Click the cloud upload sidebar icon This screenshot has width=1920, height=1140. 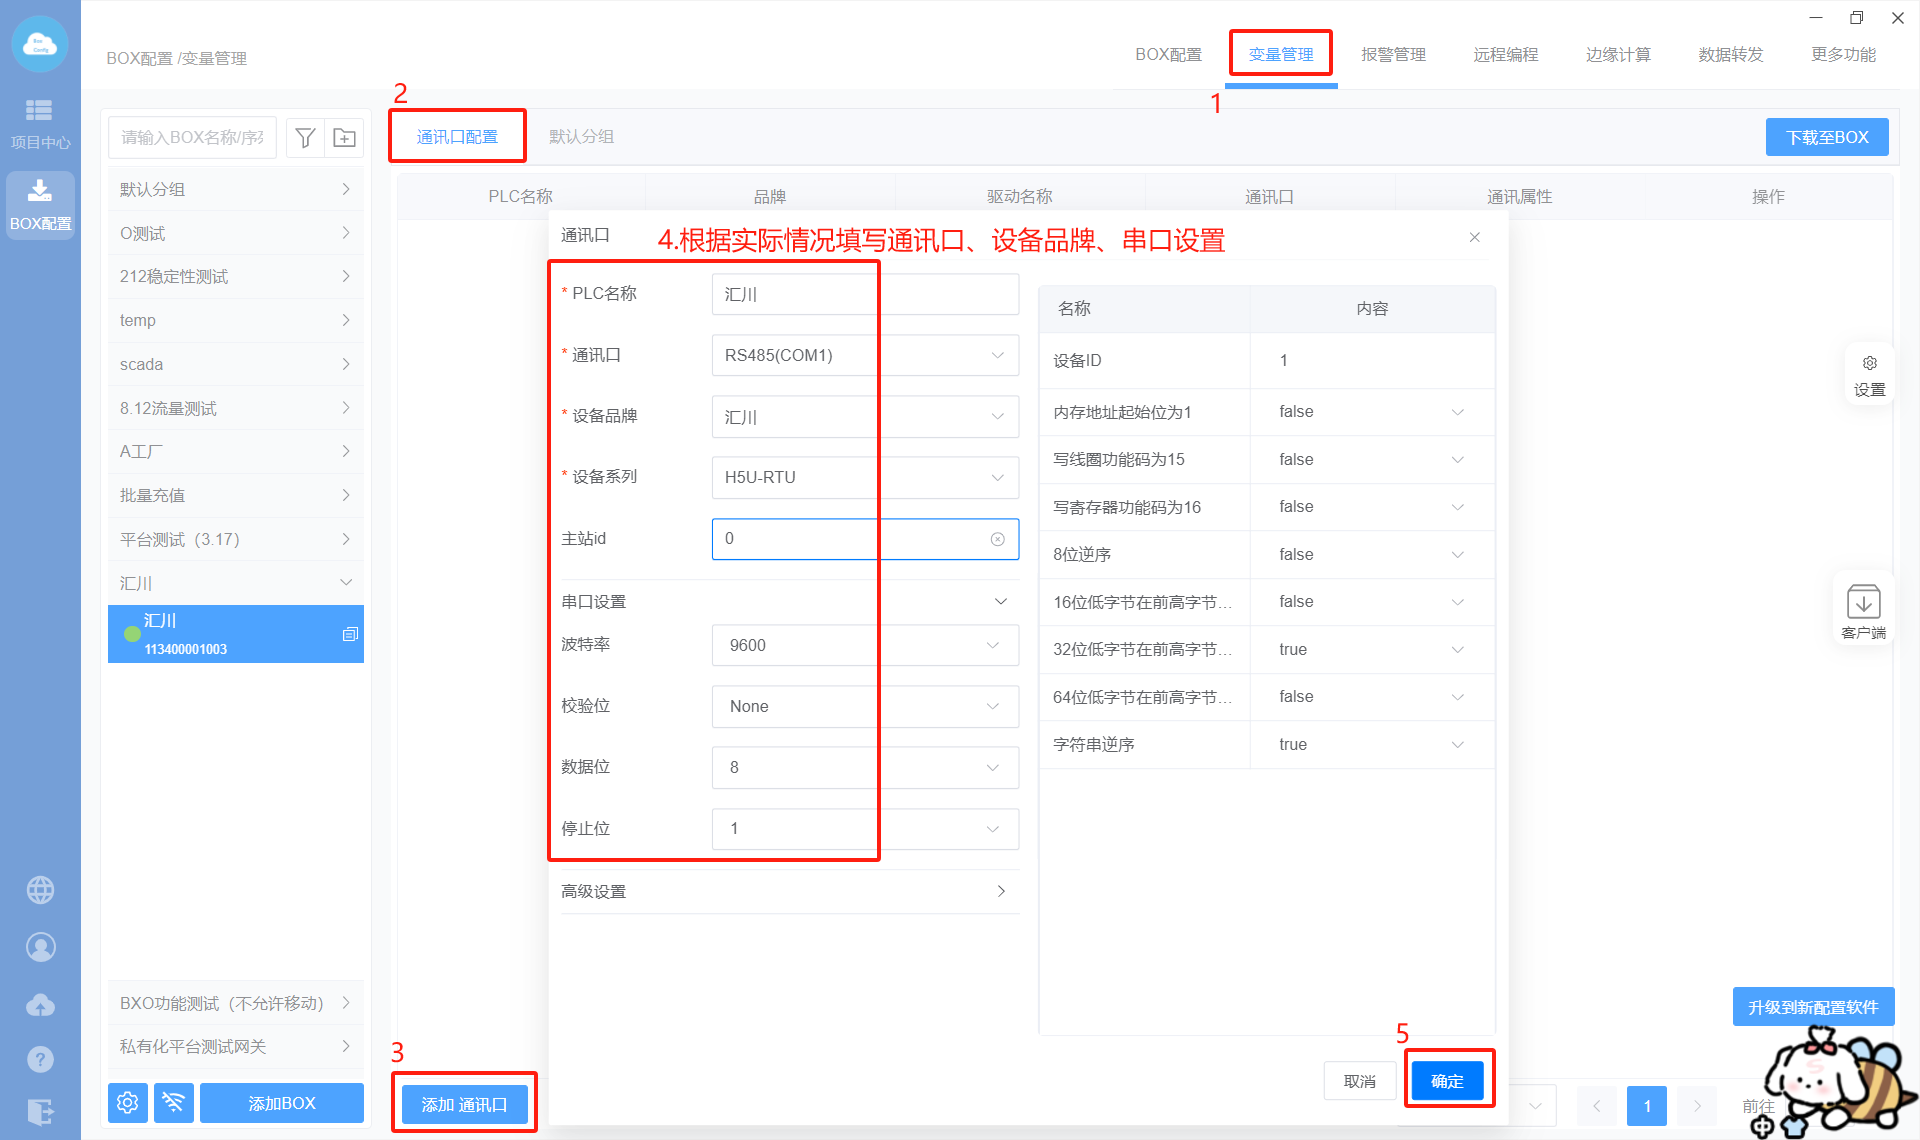tap(40, 1004)
